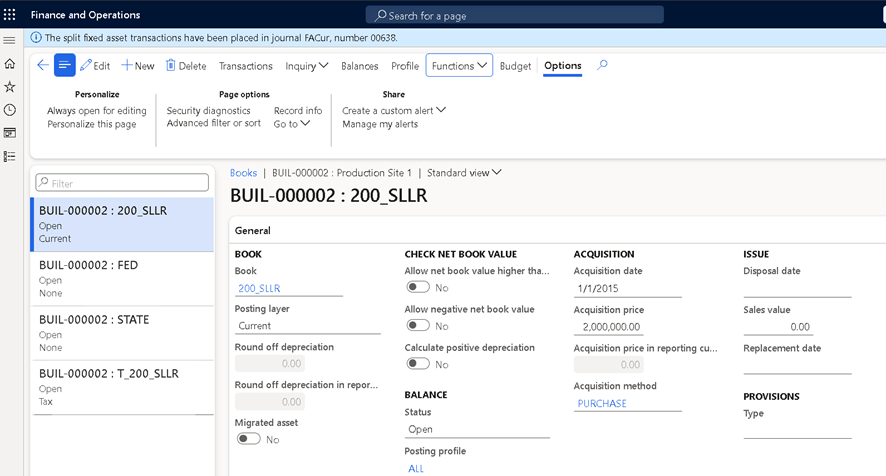Click the Search for a page box

[x=515, y=15]
